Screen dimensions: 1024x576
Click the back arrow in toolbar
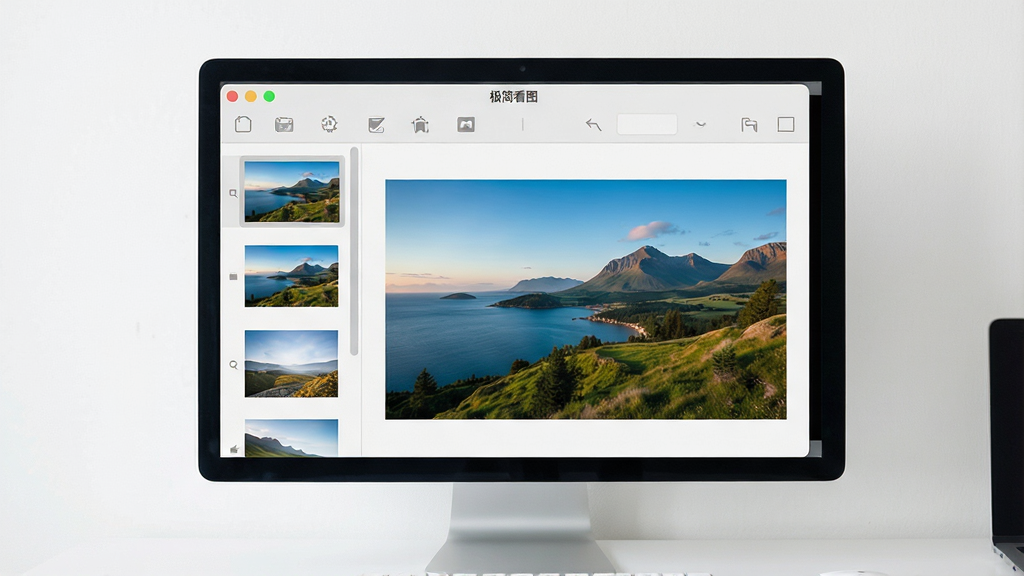[593, 125]
